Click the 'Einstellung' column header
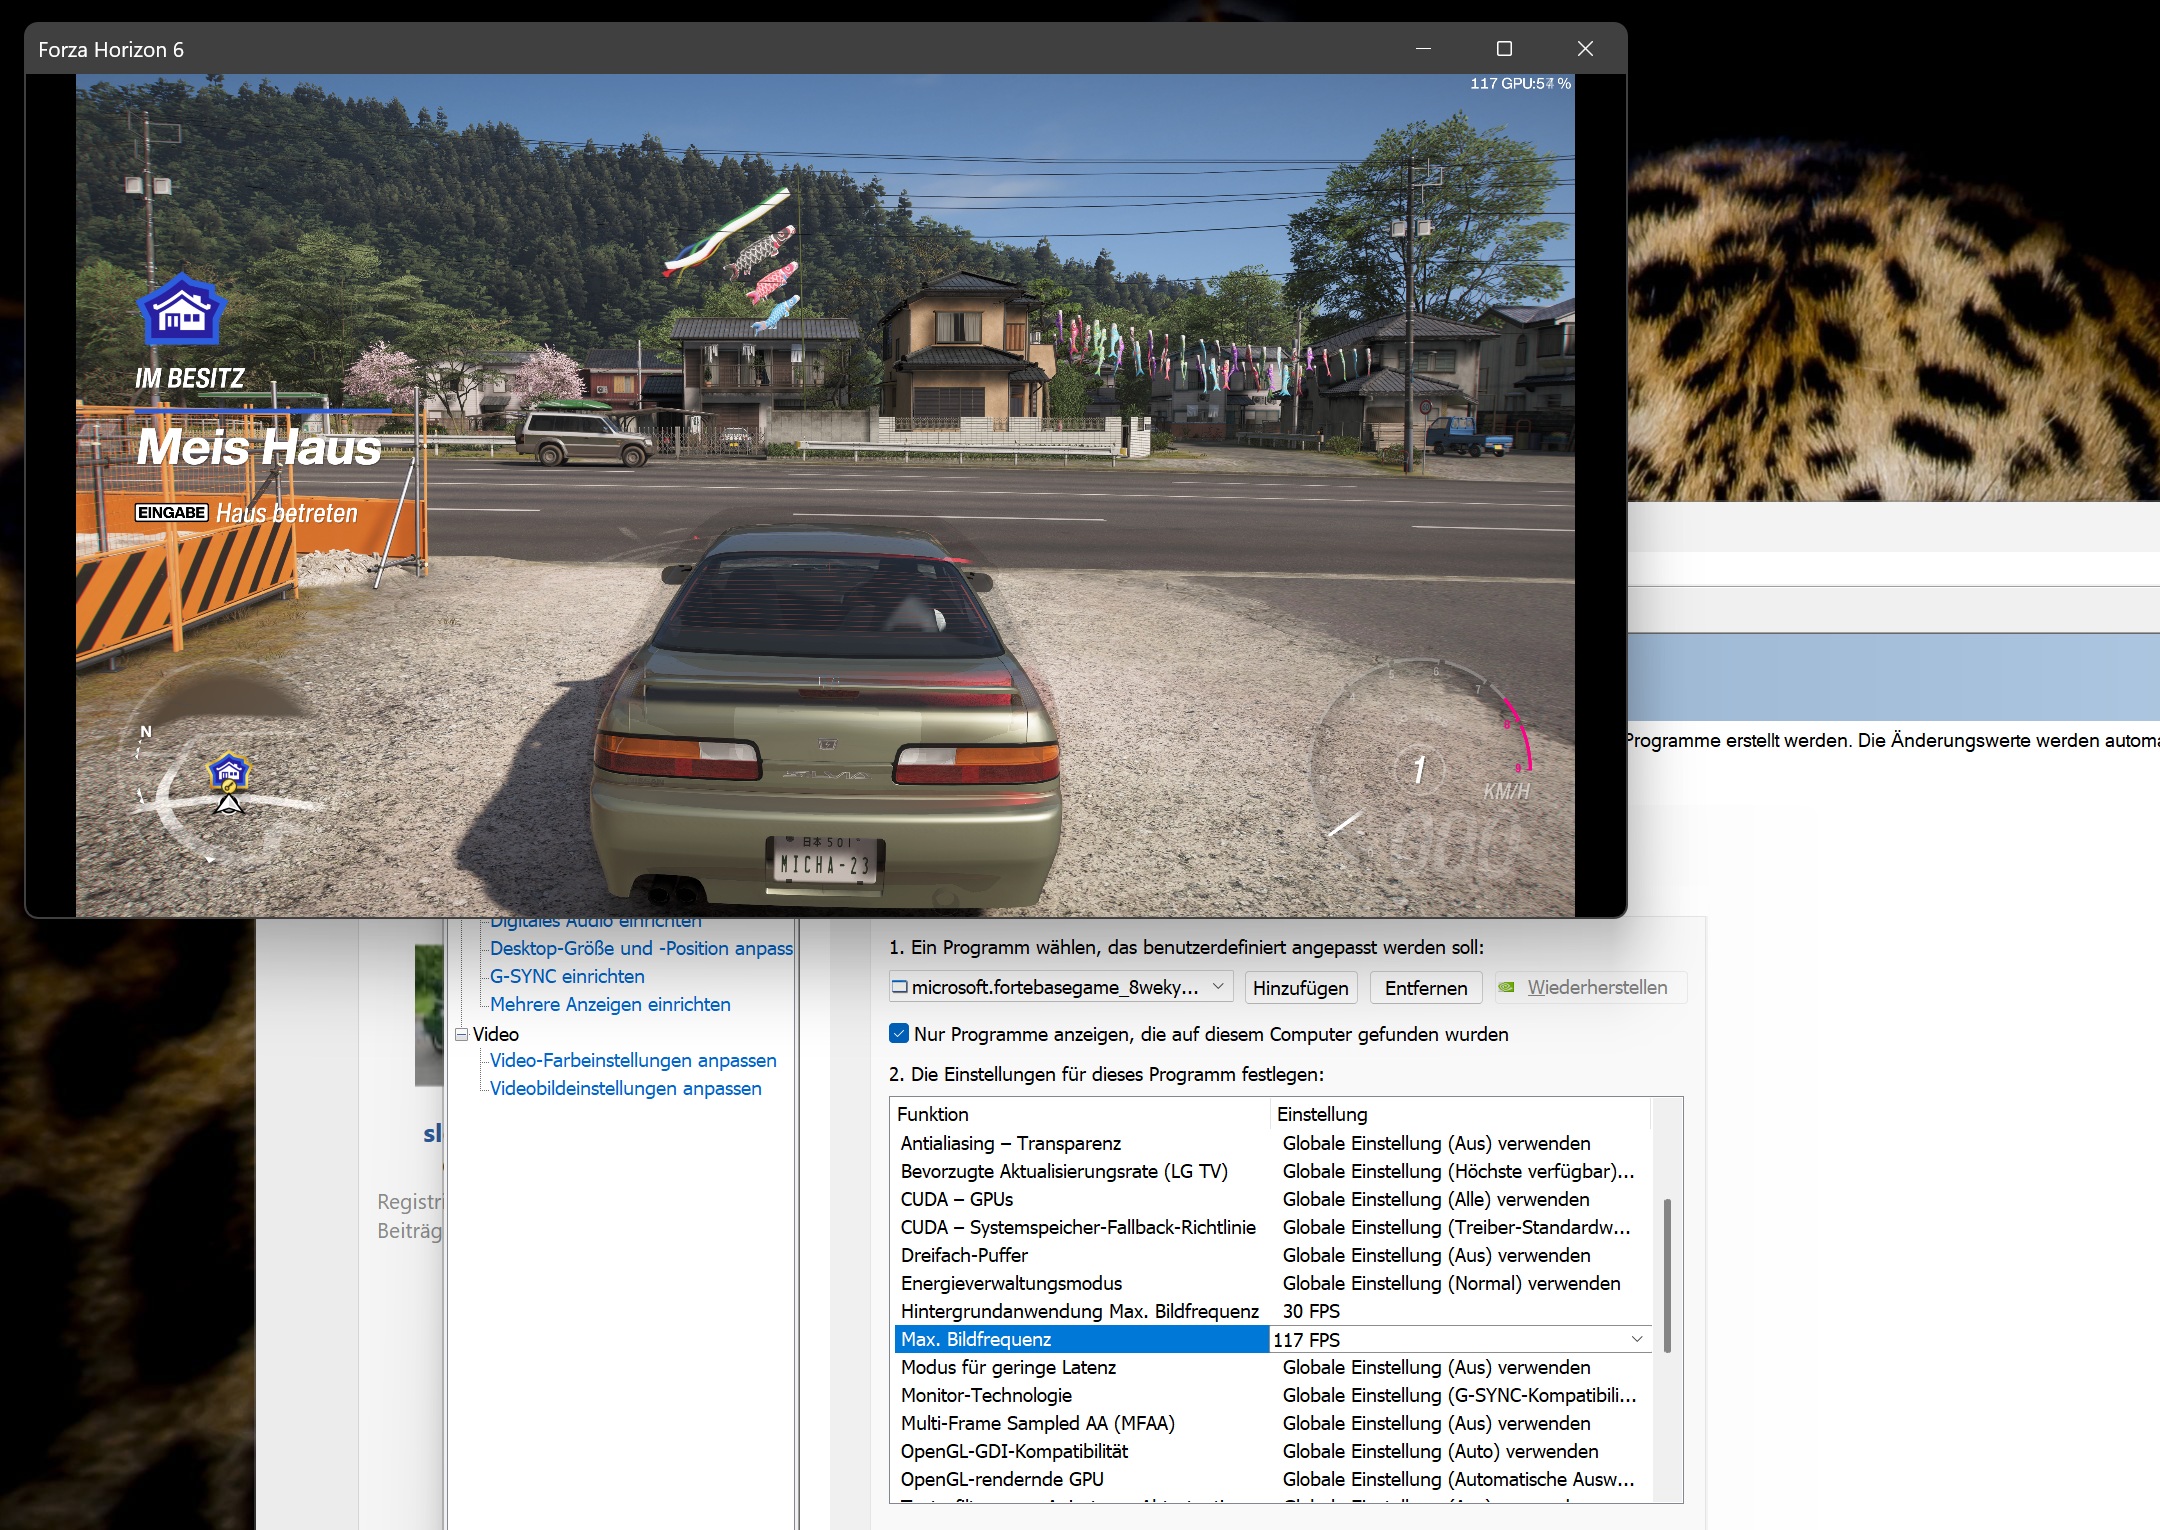Screen dimensions: 2160x1530 point(1460,1114)
